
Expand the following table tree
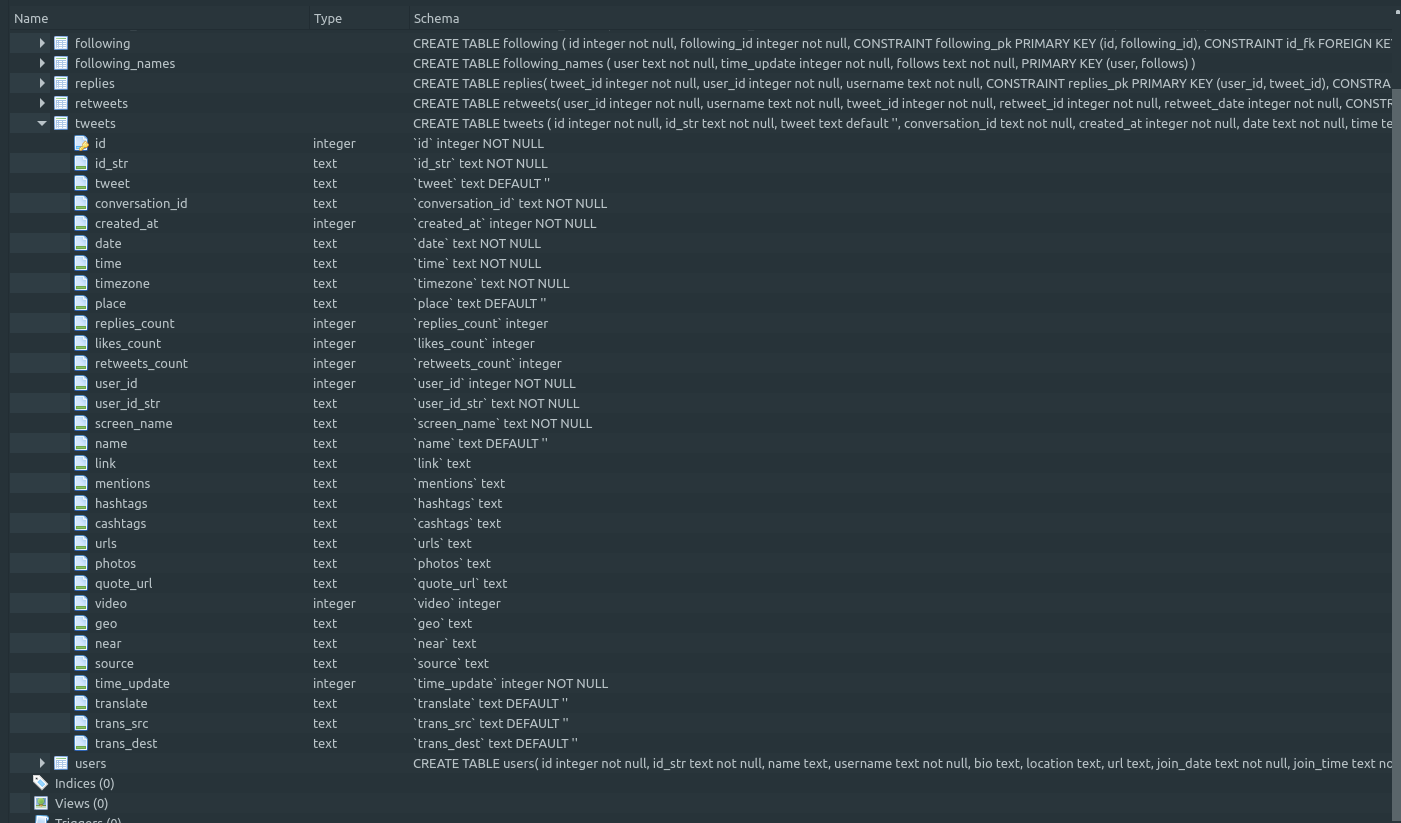pyautogui.click(x=42, y=43)
